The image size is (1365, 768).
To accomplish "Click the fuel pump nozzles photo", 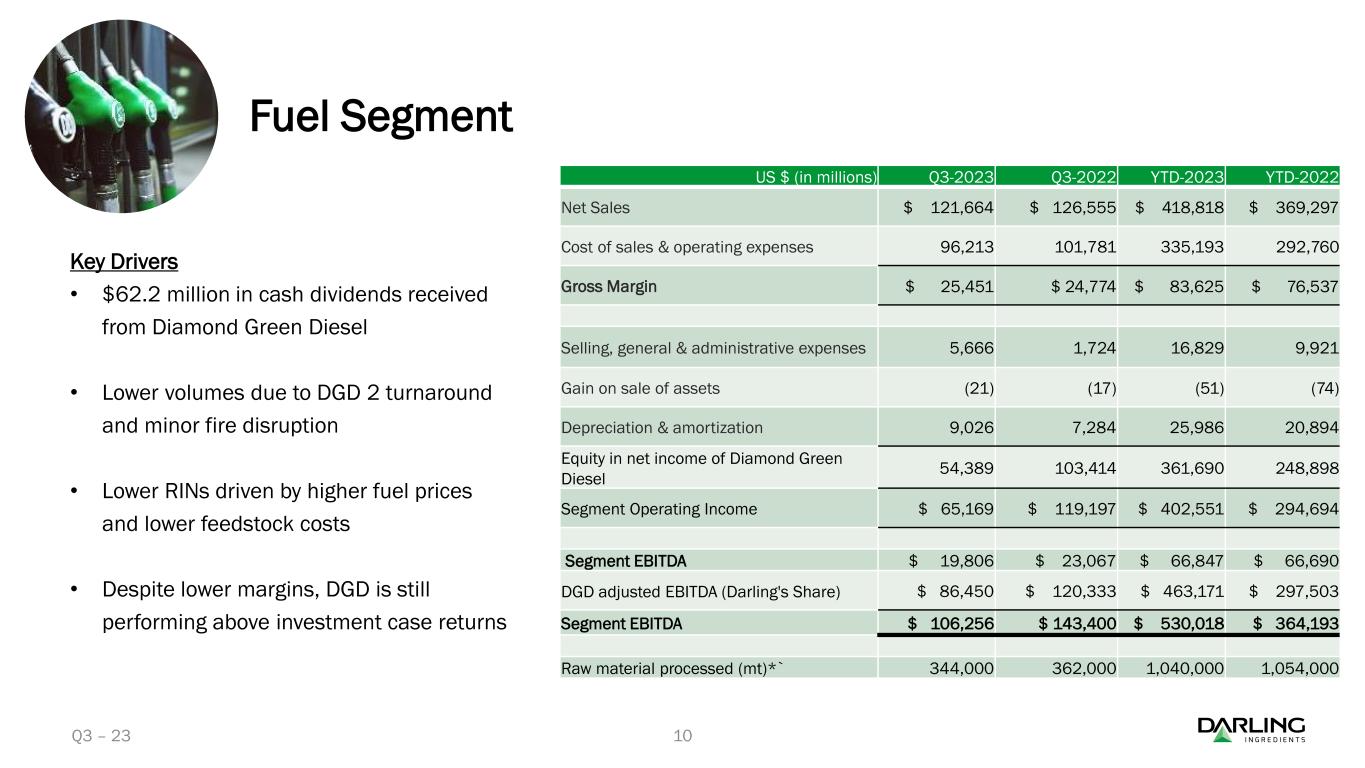I will [x=121, y=116].
